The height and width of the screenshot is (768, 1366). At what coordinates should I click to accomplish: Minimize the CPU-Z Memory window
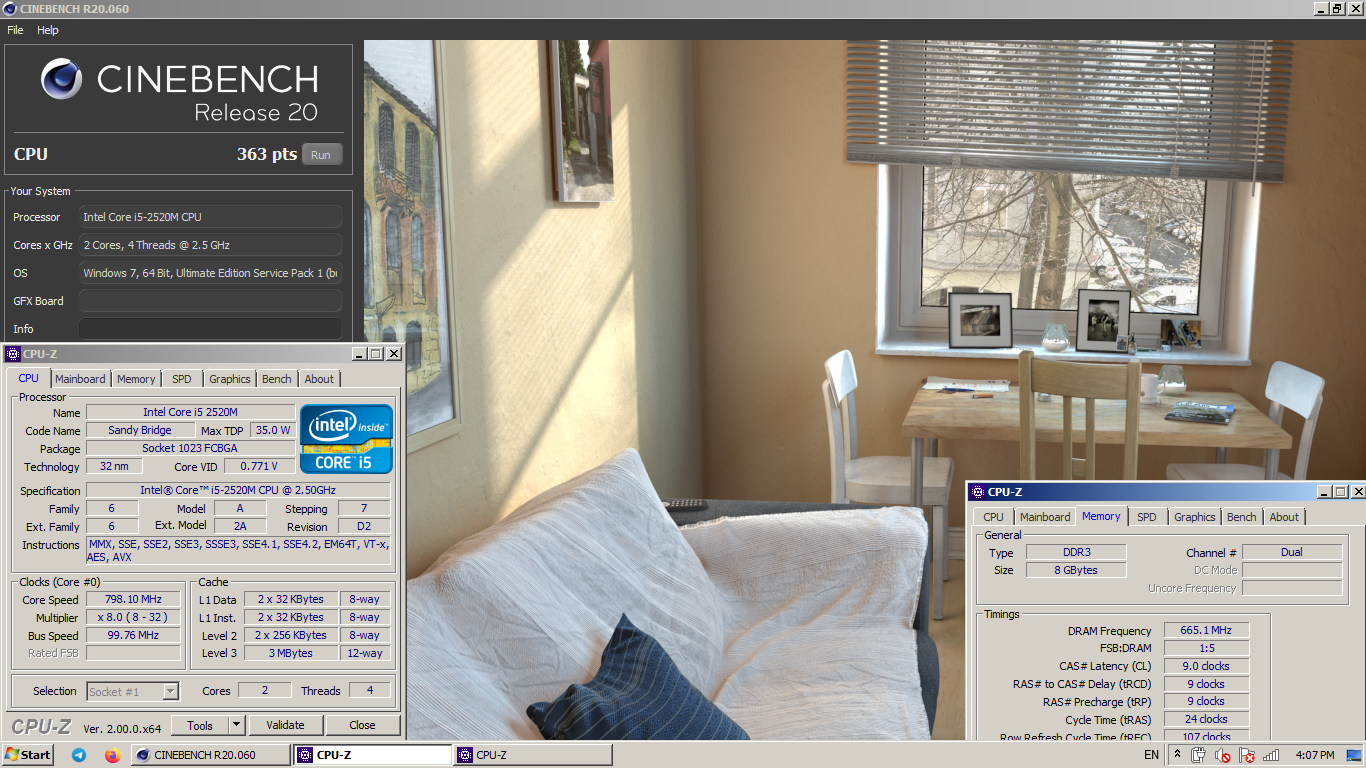tap(1325, 492)
